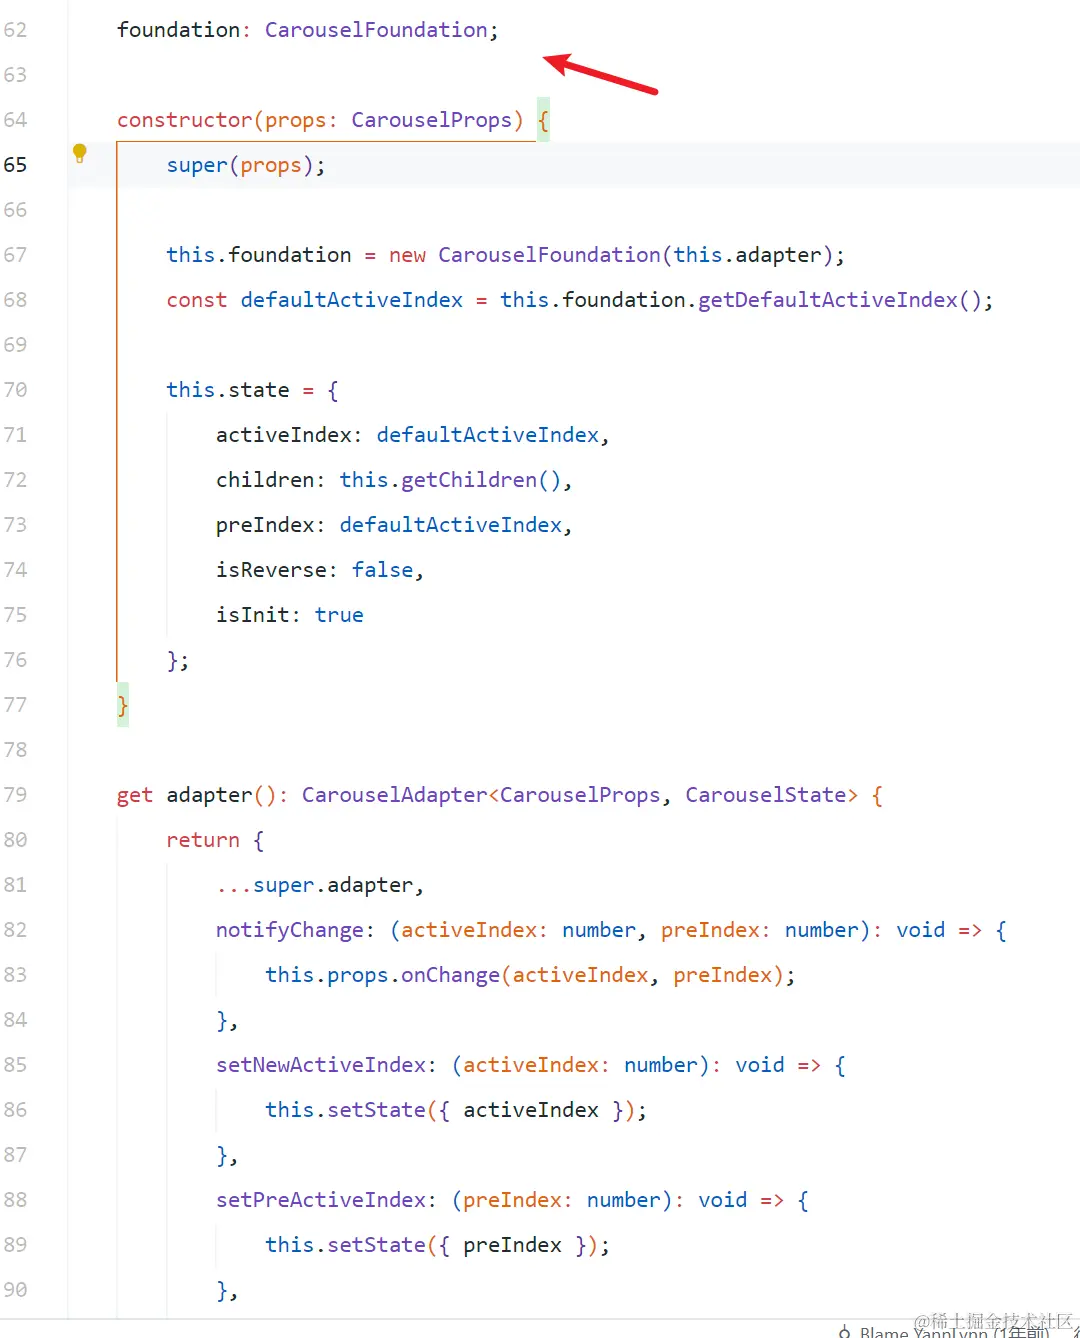
Task: Click the new keyword on line 67
Action: (407, 255)
